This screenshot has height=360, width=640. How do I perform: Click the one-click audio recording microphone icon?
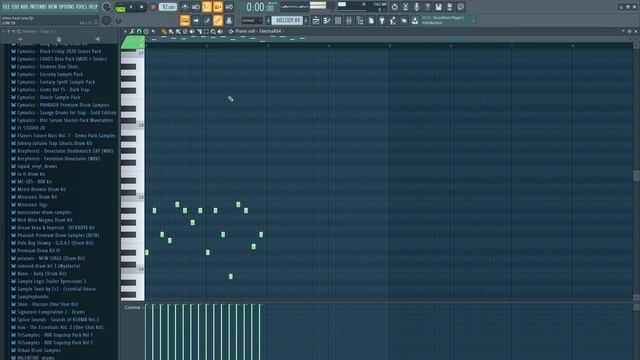tap(416, 7)
